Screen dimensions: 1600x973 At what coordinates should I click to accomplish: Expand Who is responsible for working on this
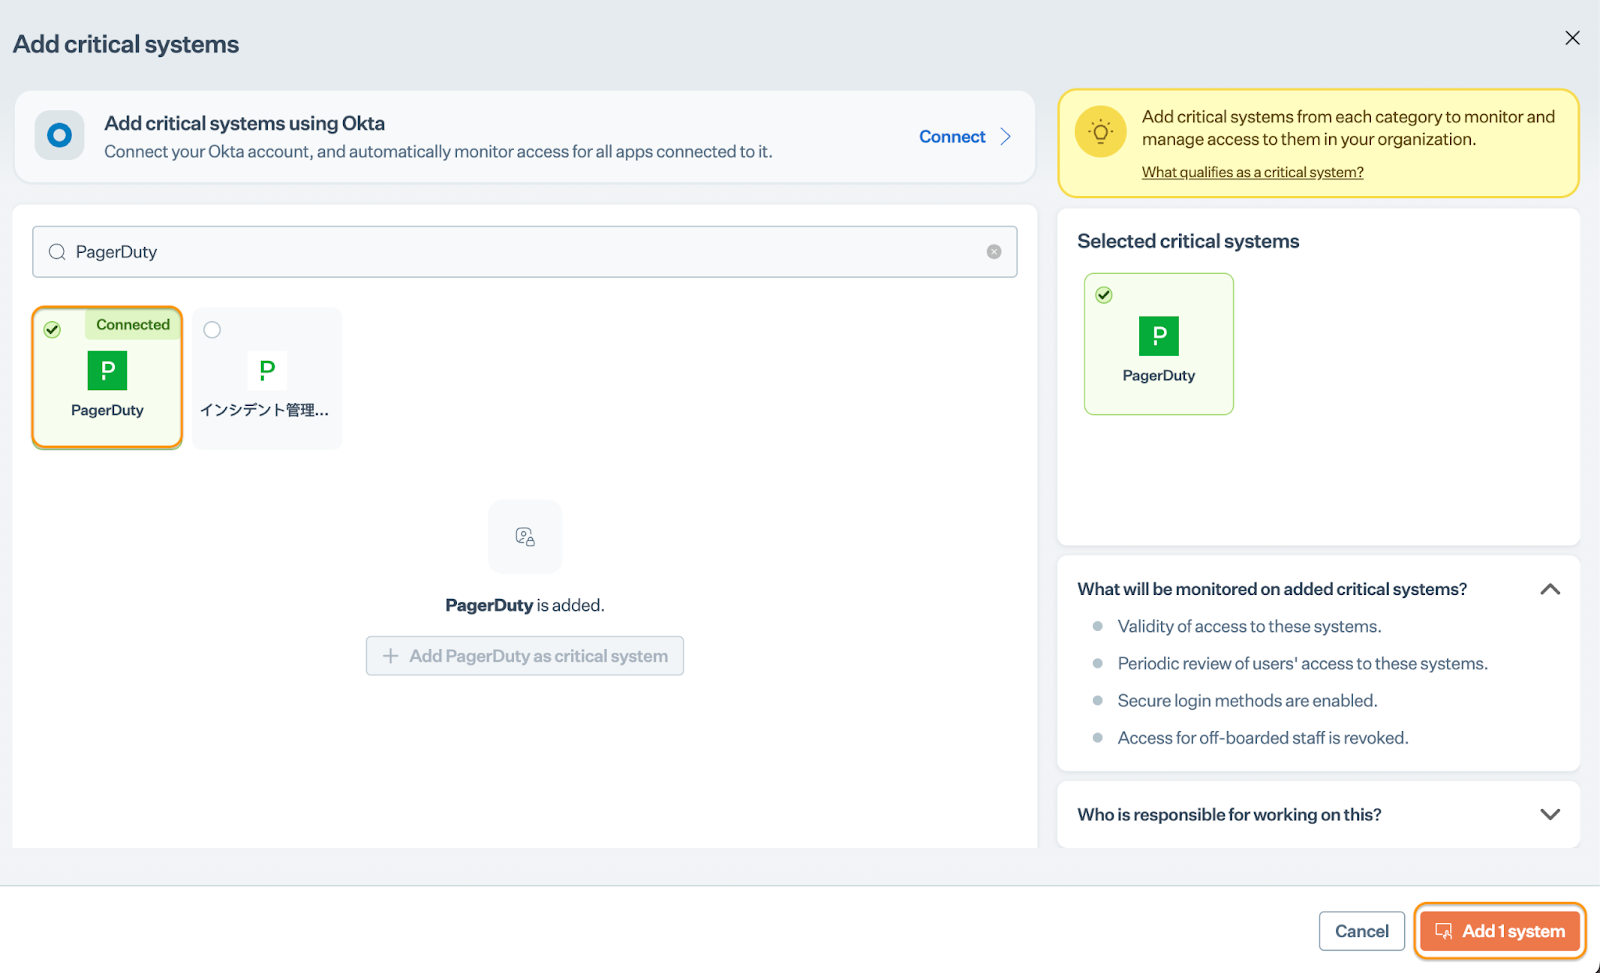tap(1550, 814)
